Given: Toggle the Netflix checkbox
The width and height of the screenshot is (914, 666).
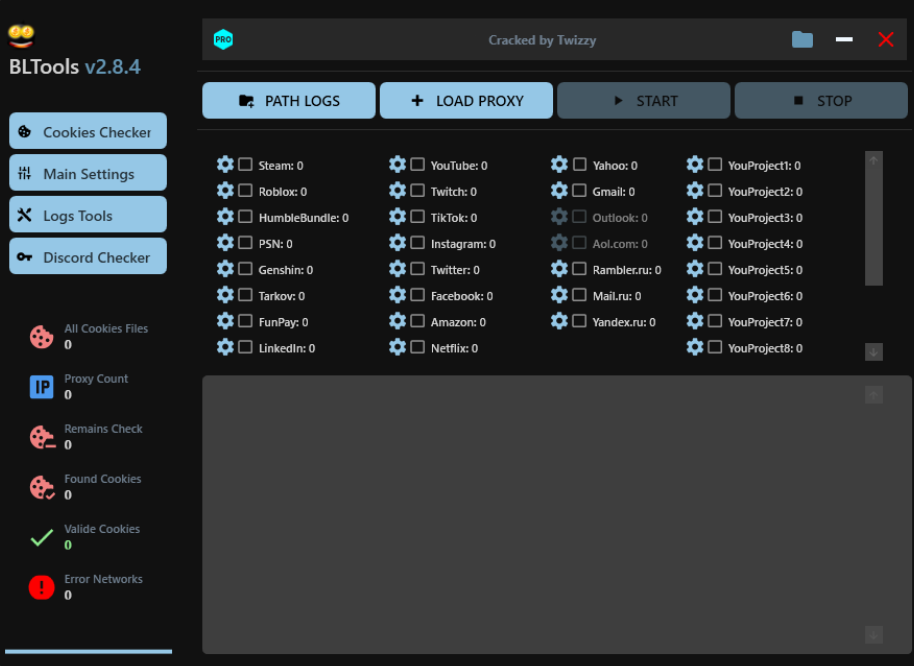Looking at the screenshot, I should pos(417,347).
